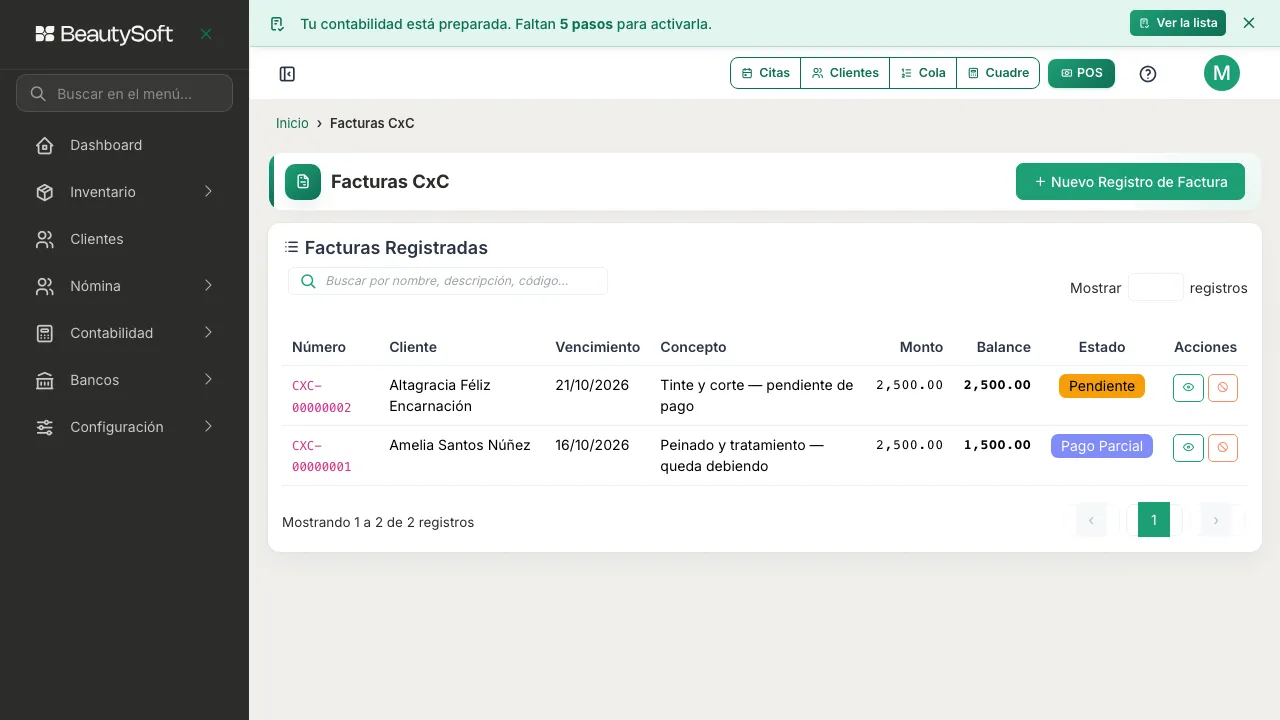The width and height of the screenshot is (1280, 720).
Task: Click magnifier icon in invoice search
Action: click(x=309, y=281)
